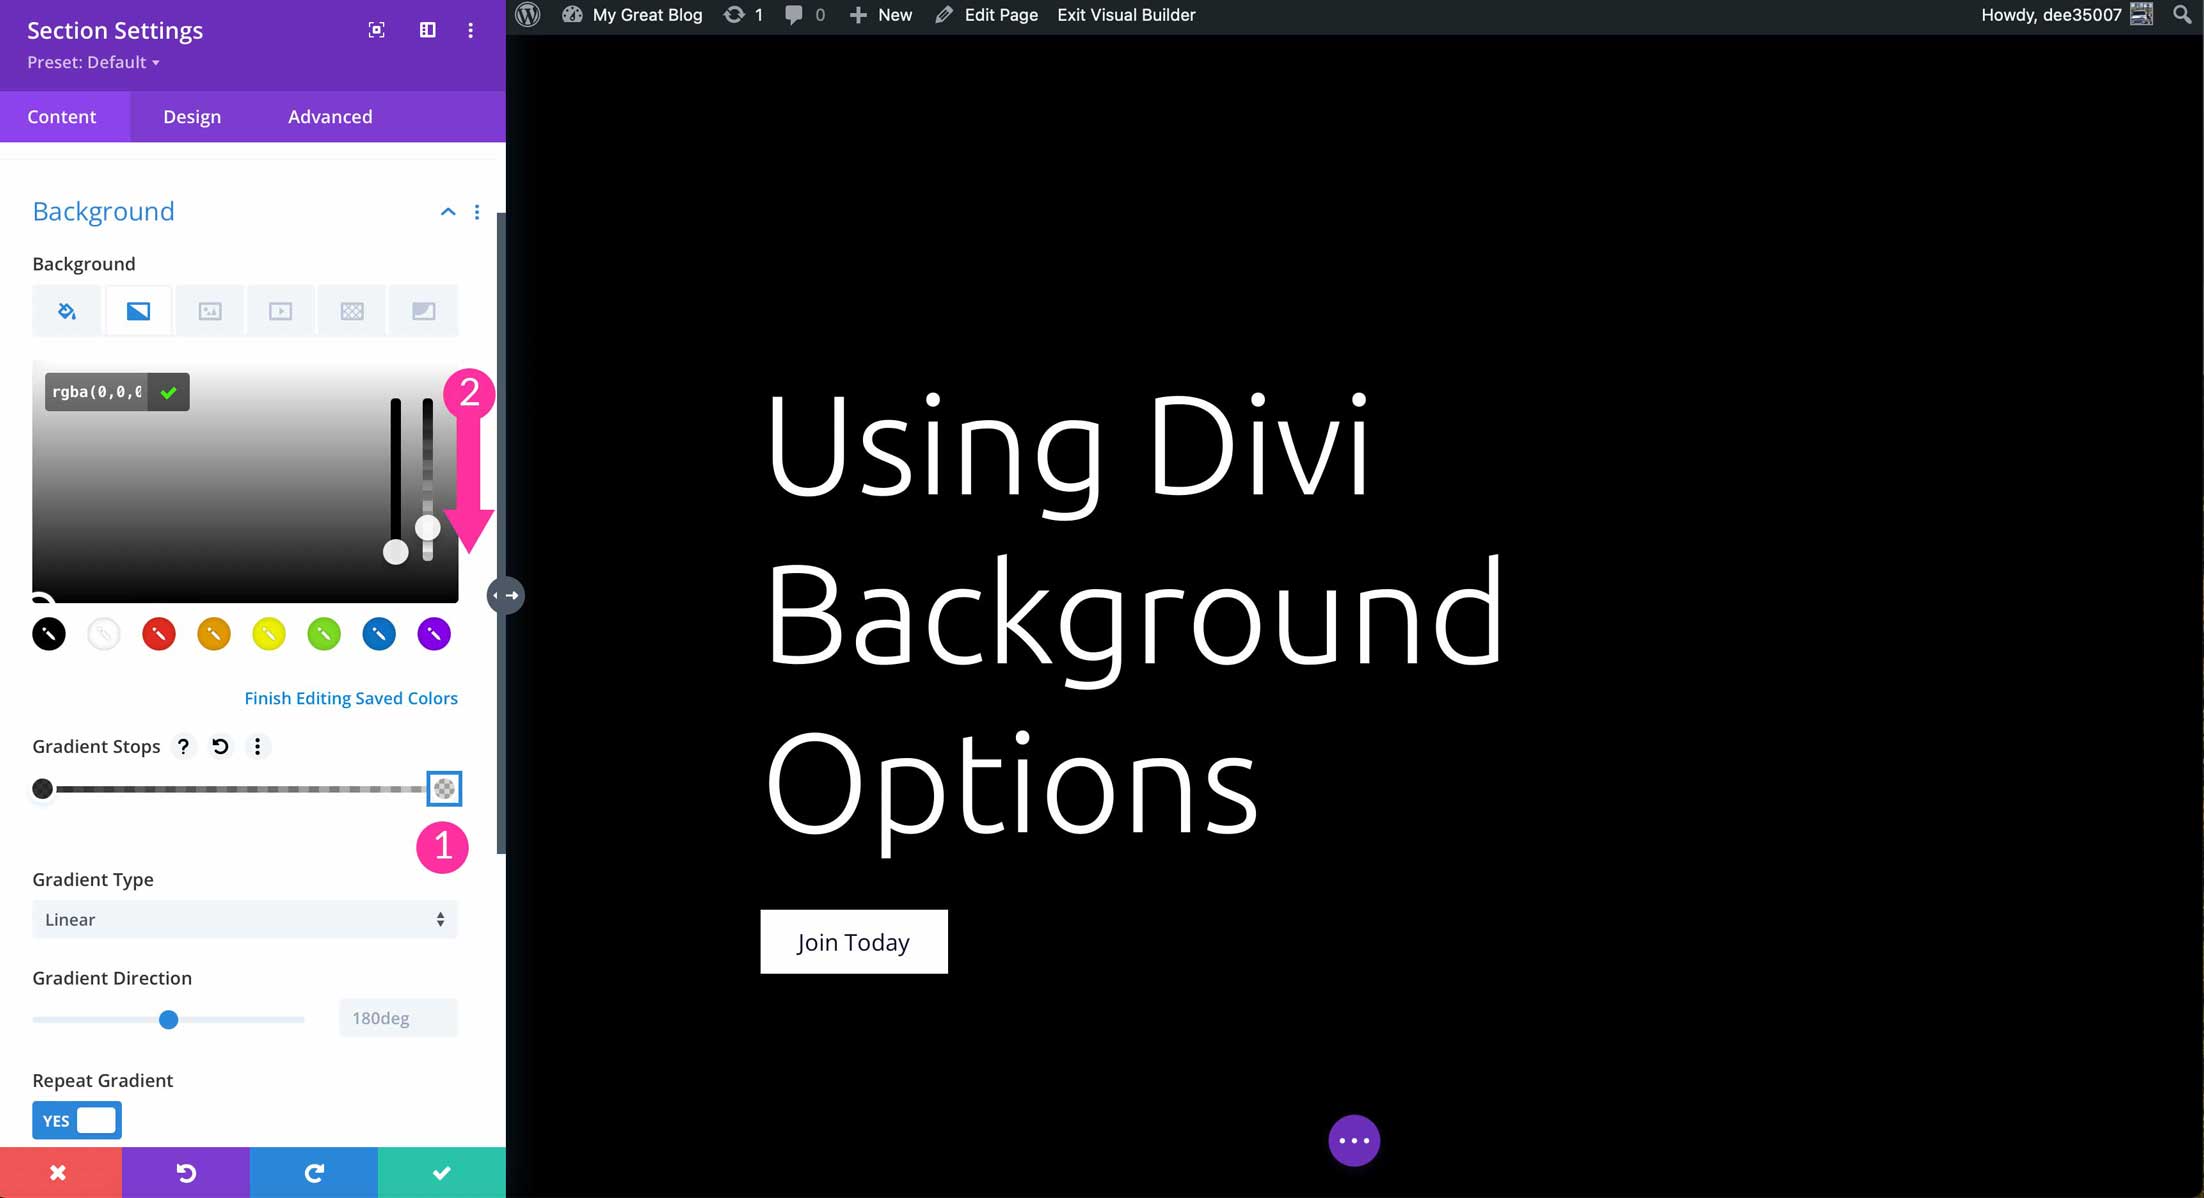Image resolution: width=2204 pixels, height=1198 pixels.
Task: Enable the checkered gradient stop option
Action: 446,788
